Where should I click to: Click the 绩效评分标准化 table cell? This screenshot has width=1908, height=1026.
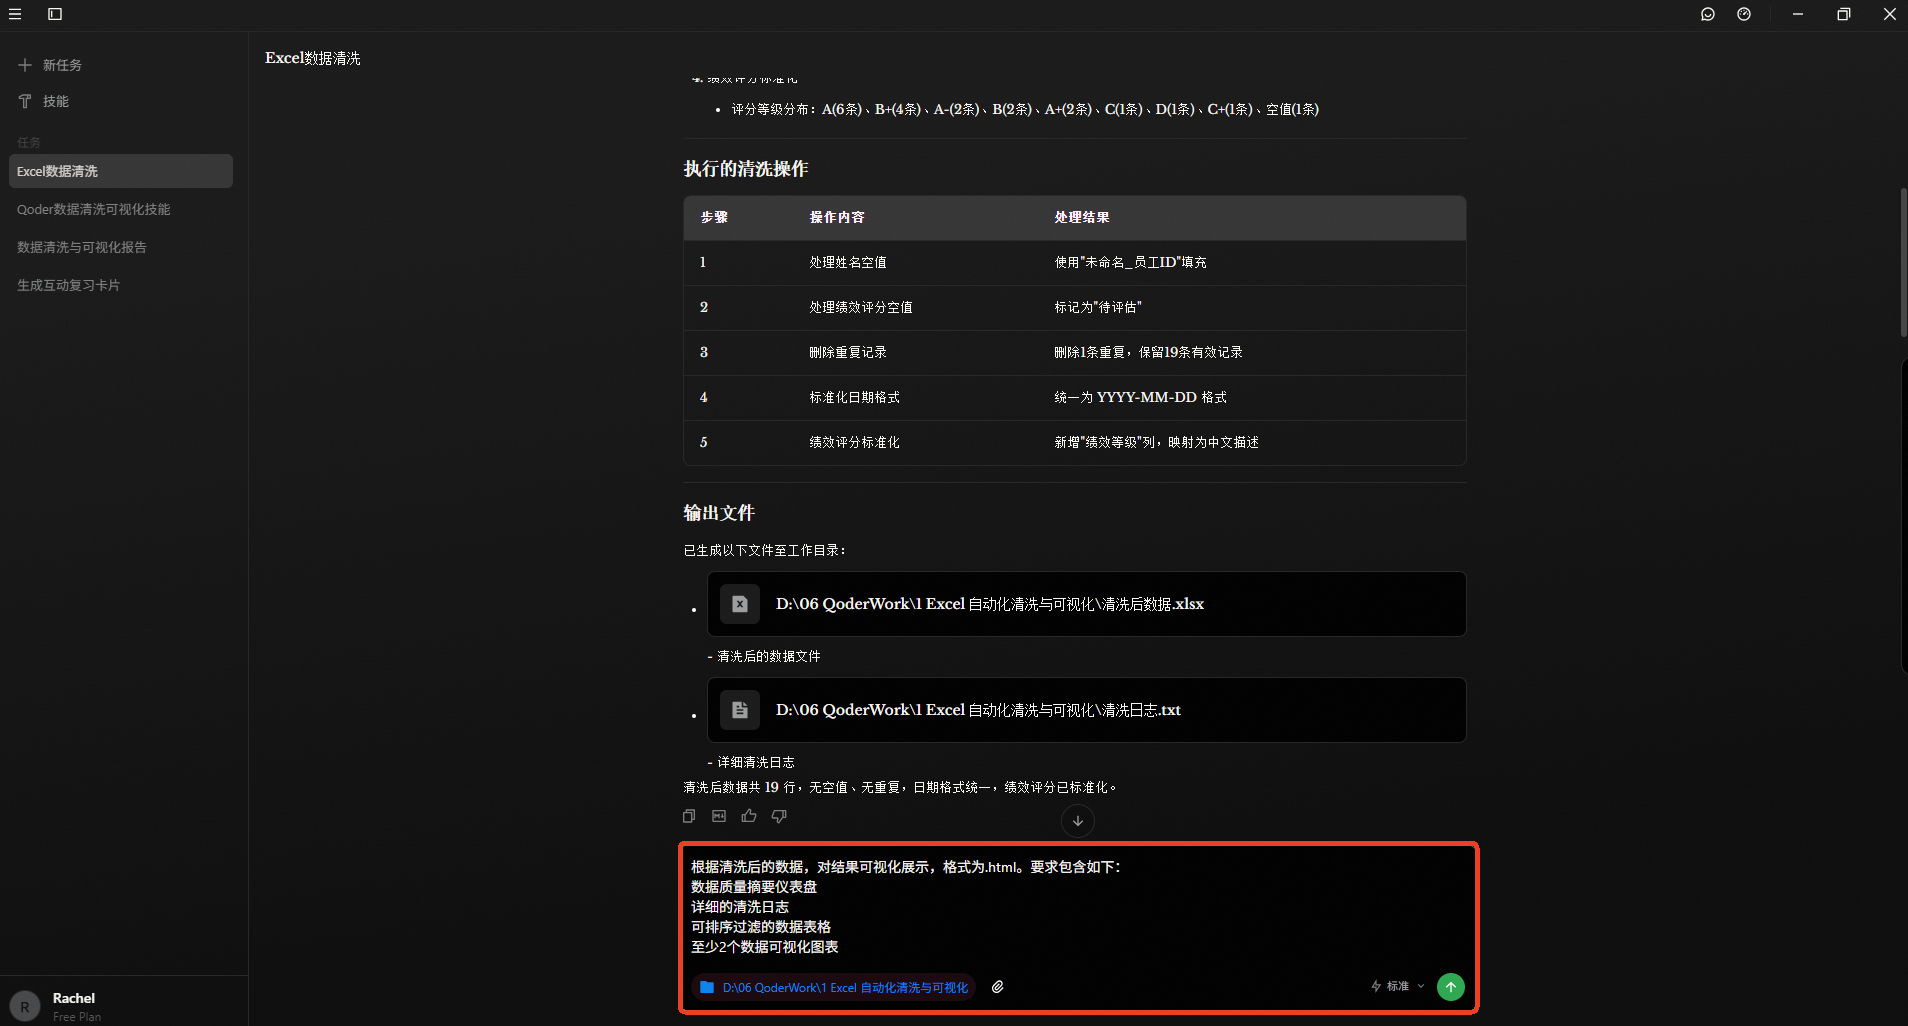[855, 442]
